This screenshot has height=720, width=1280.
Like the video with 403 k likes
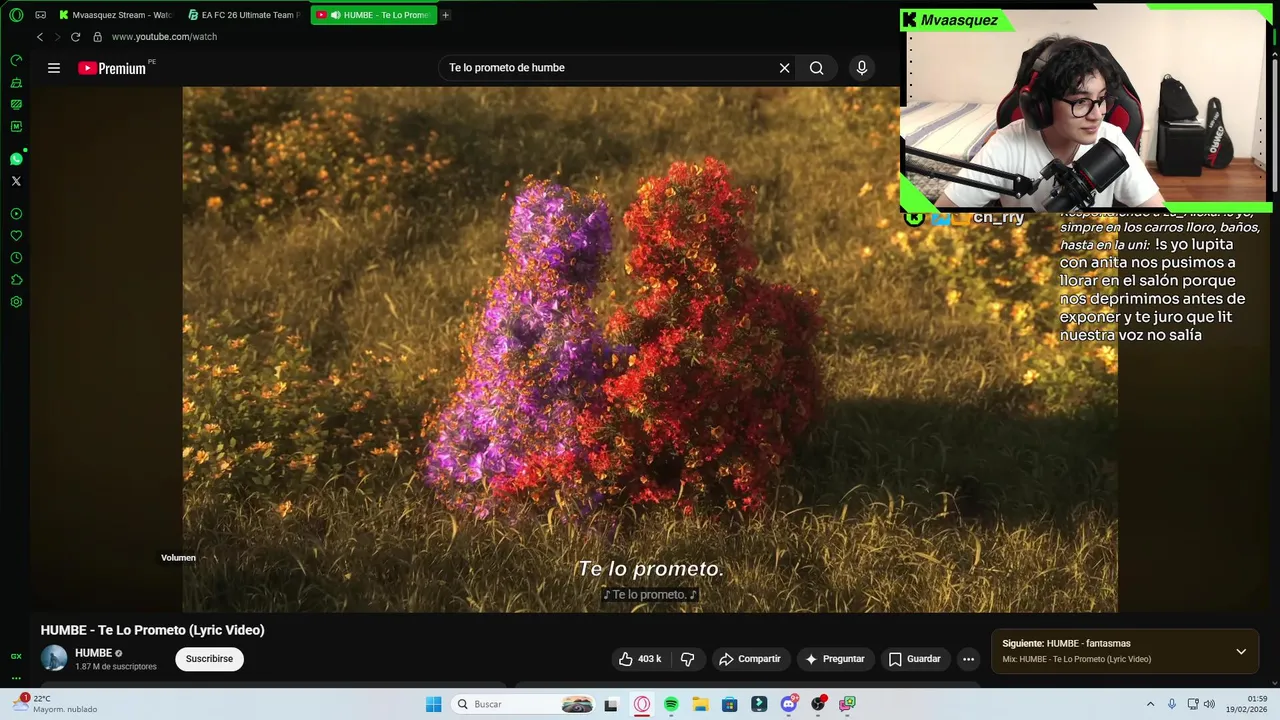(x=640, y=659)
